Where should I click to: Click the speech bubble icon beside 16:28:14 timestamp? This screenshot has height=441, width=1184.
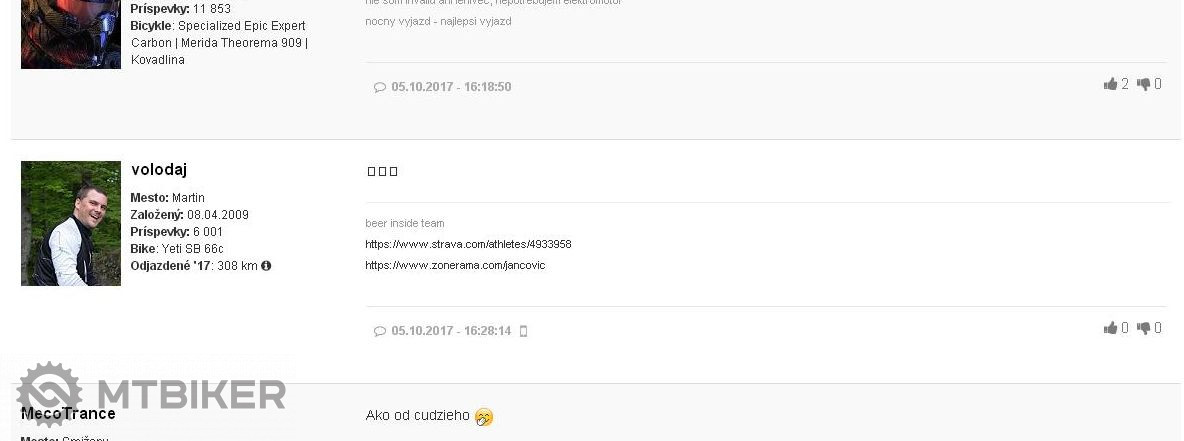380,332
